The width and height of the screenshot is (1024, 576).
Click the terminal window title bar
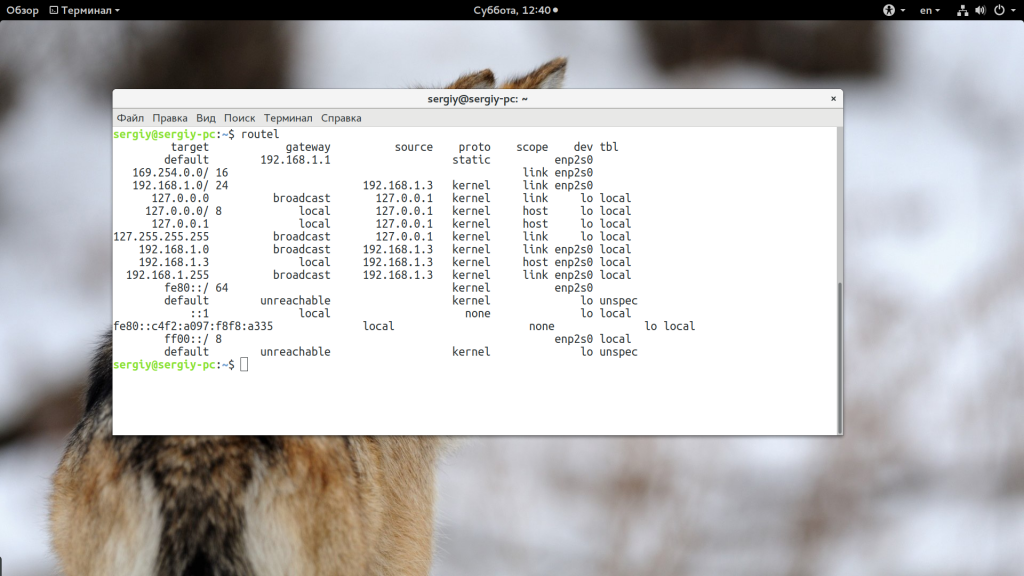tap(477, 99)
